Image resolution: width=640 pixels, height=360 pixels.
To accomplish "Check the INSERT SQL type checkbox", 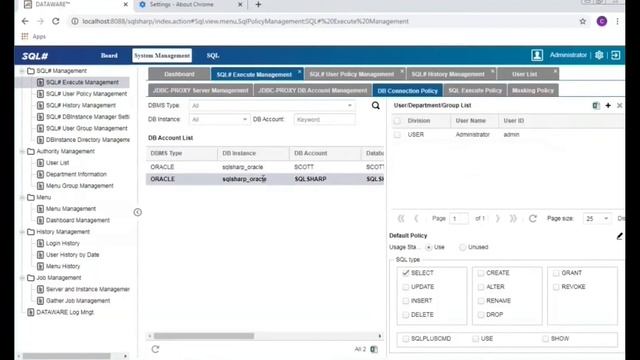I will point(405,301).
